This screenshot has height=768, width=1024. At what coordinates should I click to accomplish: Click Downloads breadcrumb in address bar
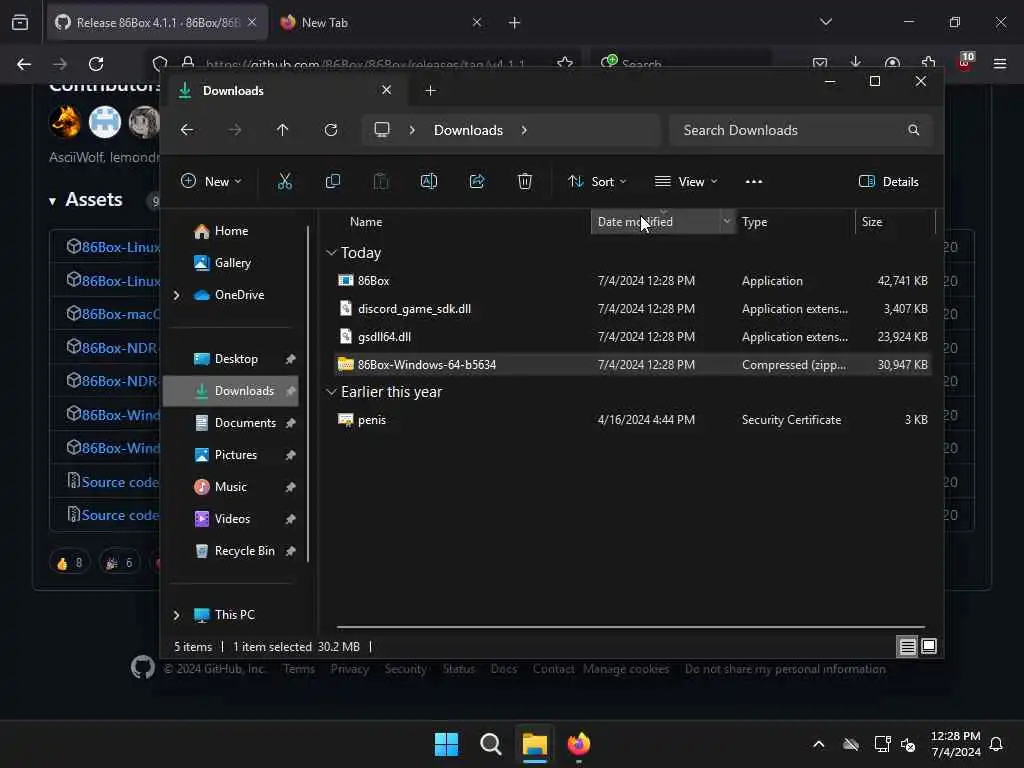(x=468, y=130)
